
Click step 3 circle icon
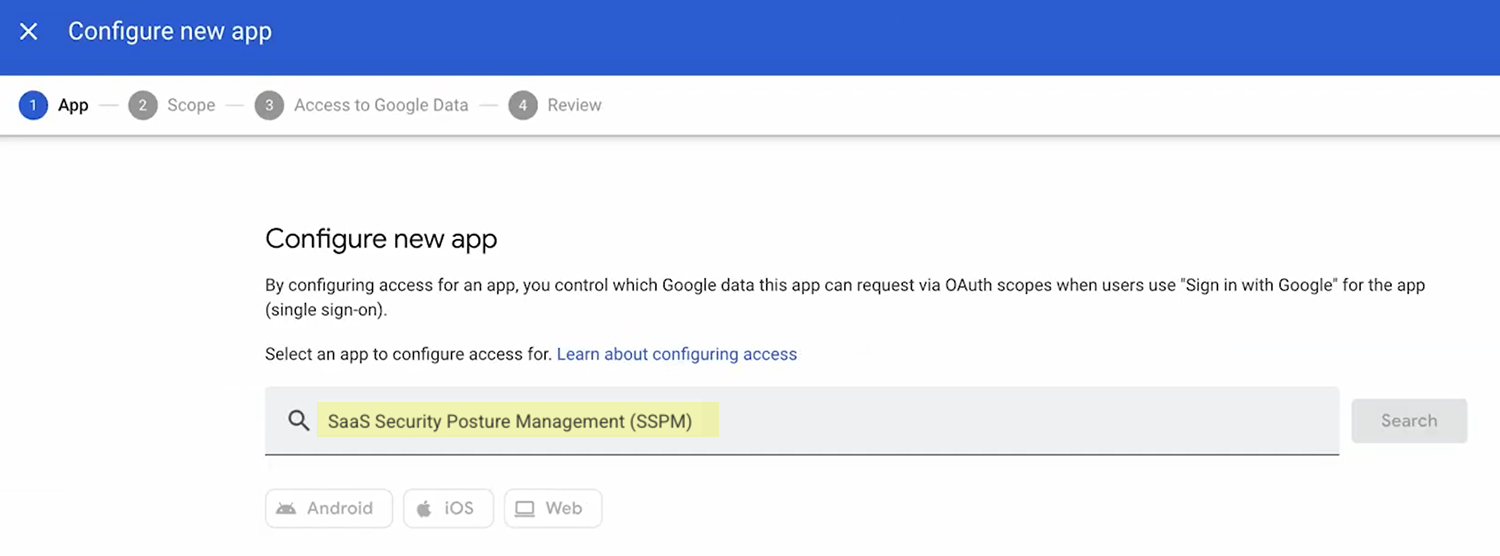pyautogui.click(x=269, y=105)
